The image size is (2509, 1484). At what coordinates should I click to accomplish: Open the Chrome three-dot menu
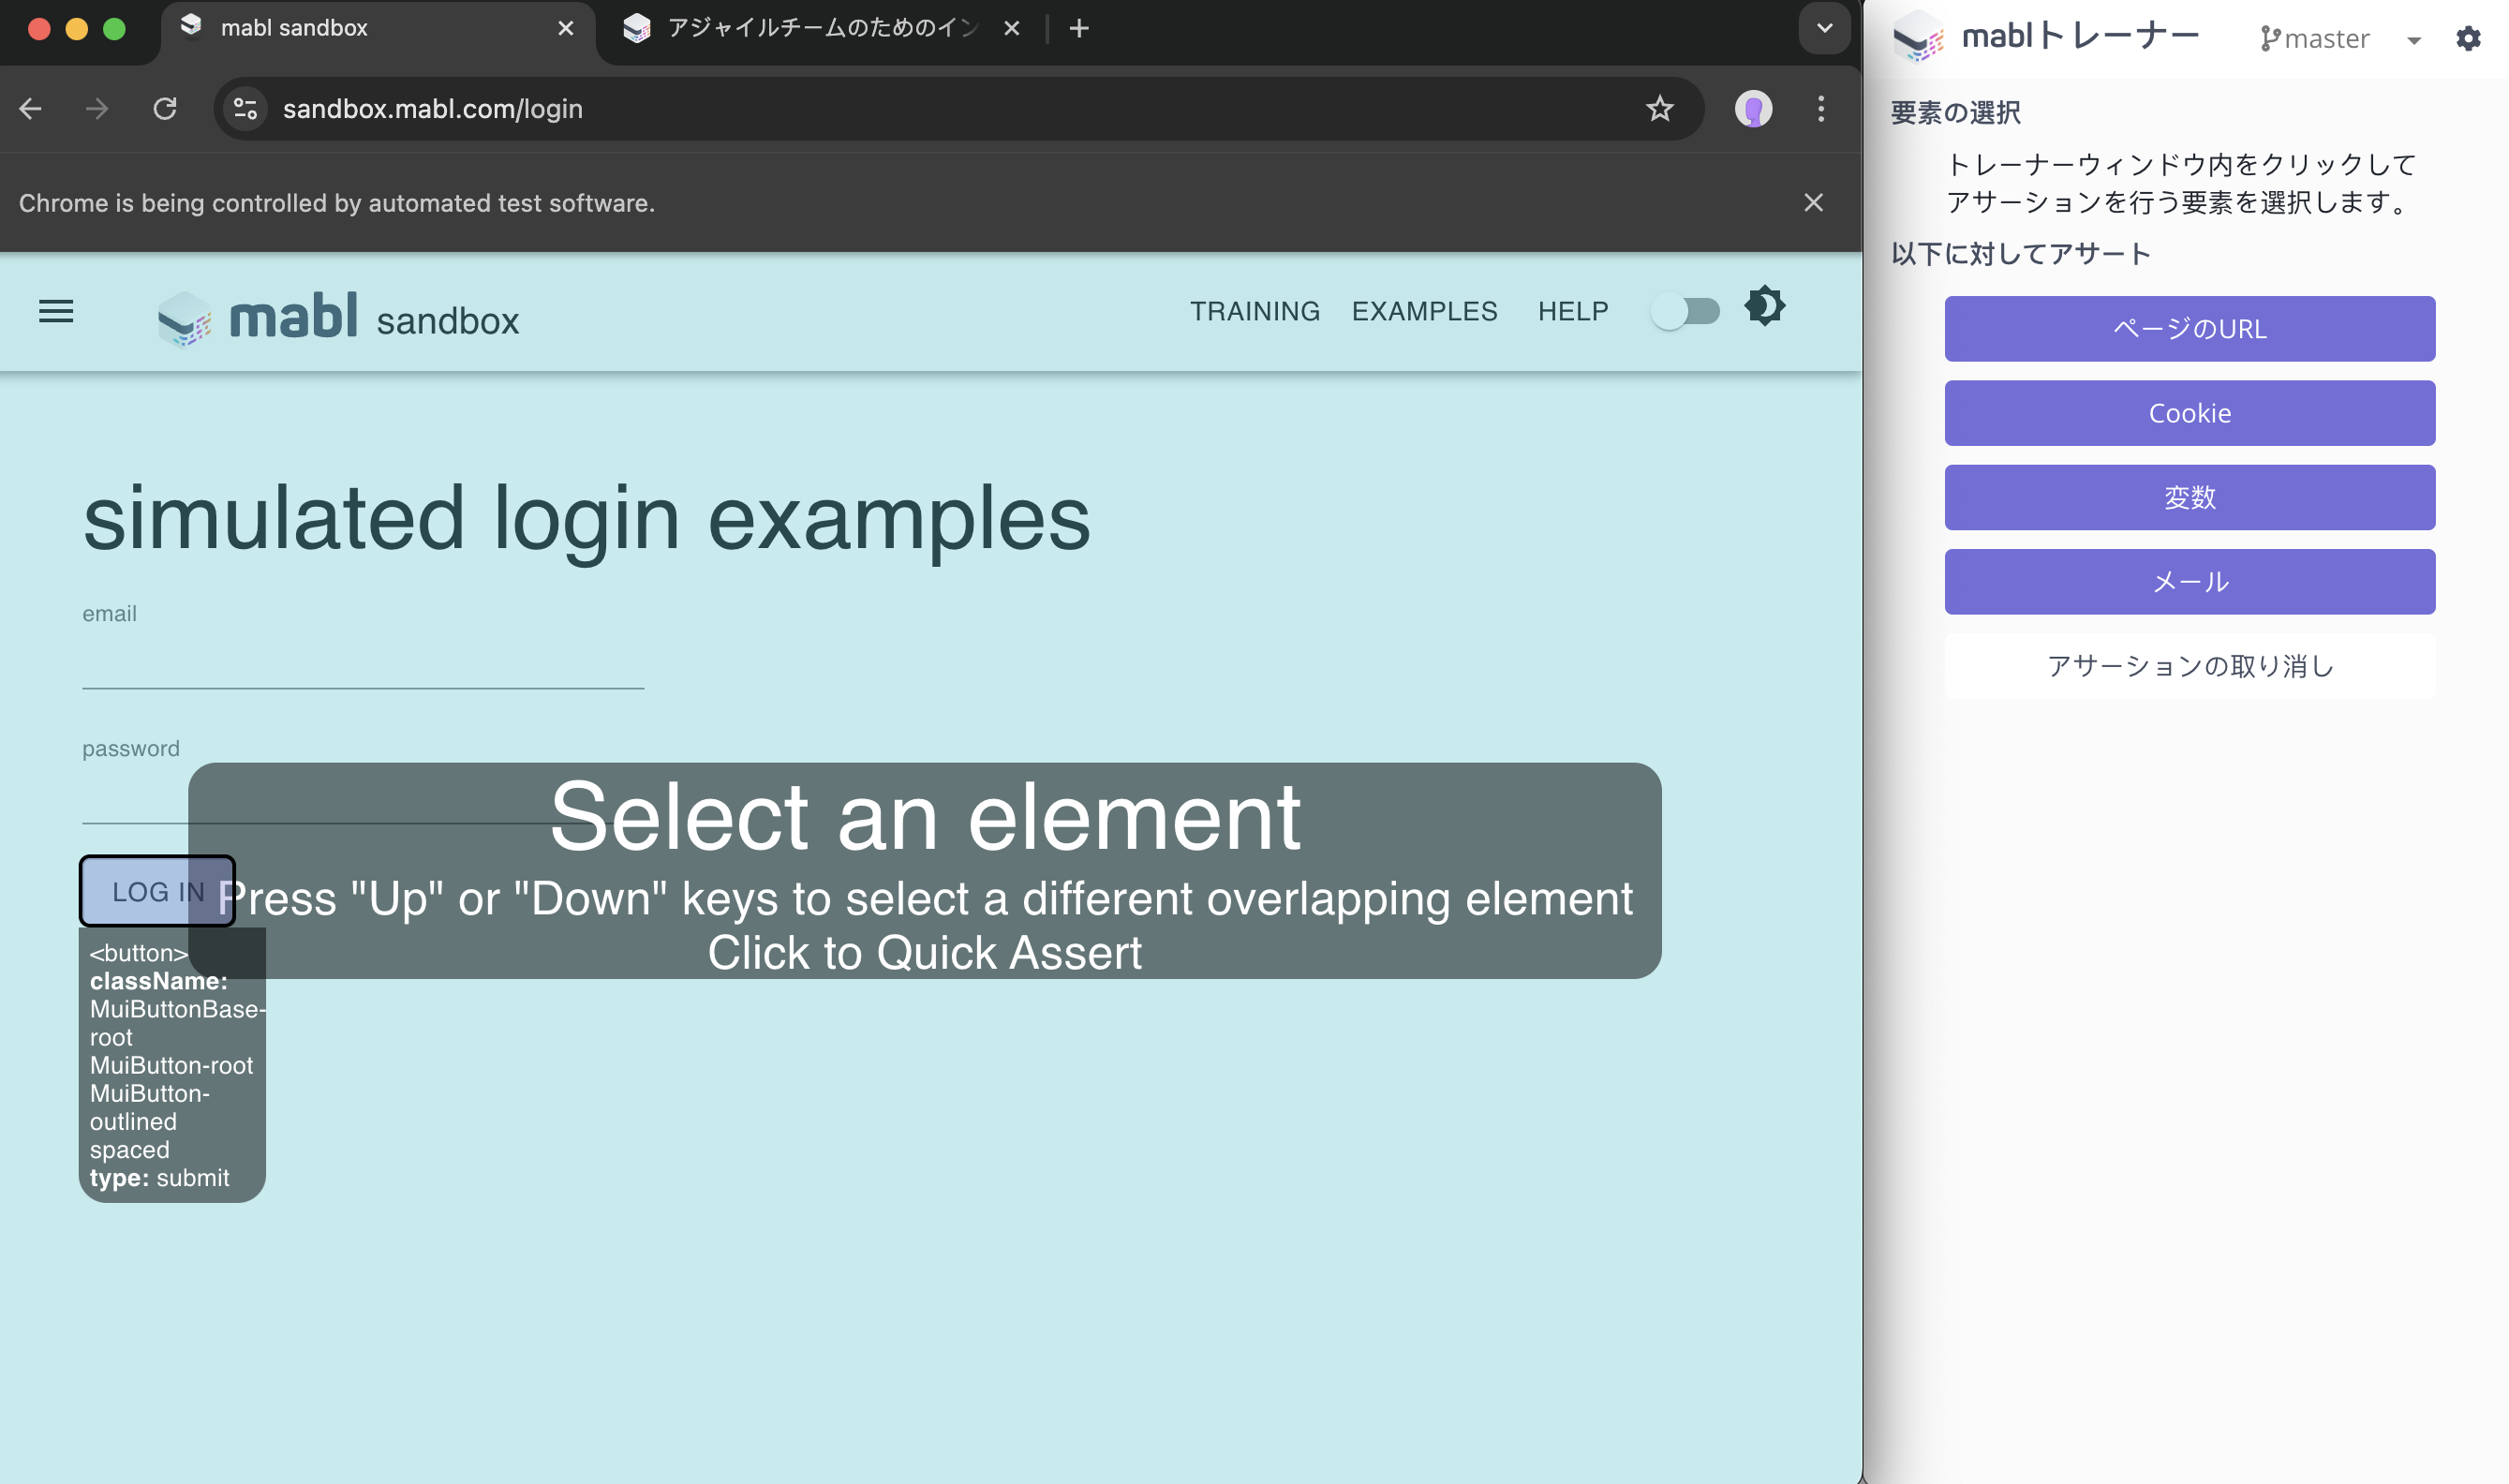click(x=1821, y=109)
